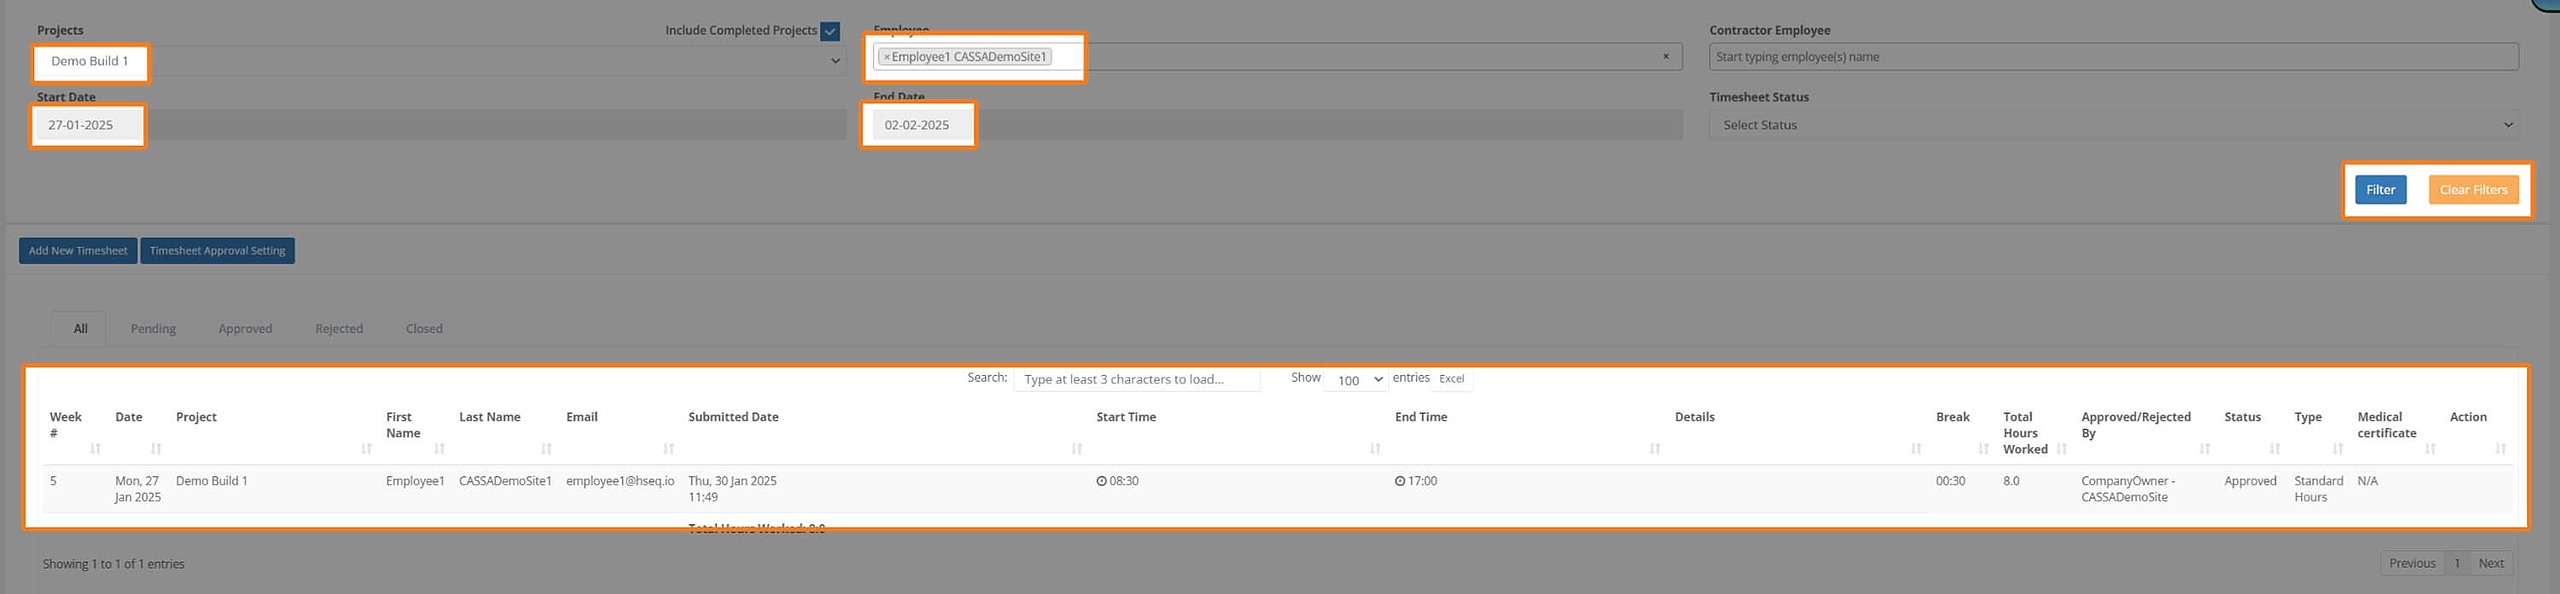2560x594 pixels.
Task: Sort the table by Date column
Action: (x=156, y=449)
